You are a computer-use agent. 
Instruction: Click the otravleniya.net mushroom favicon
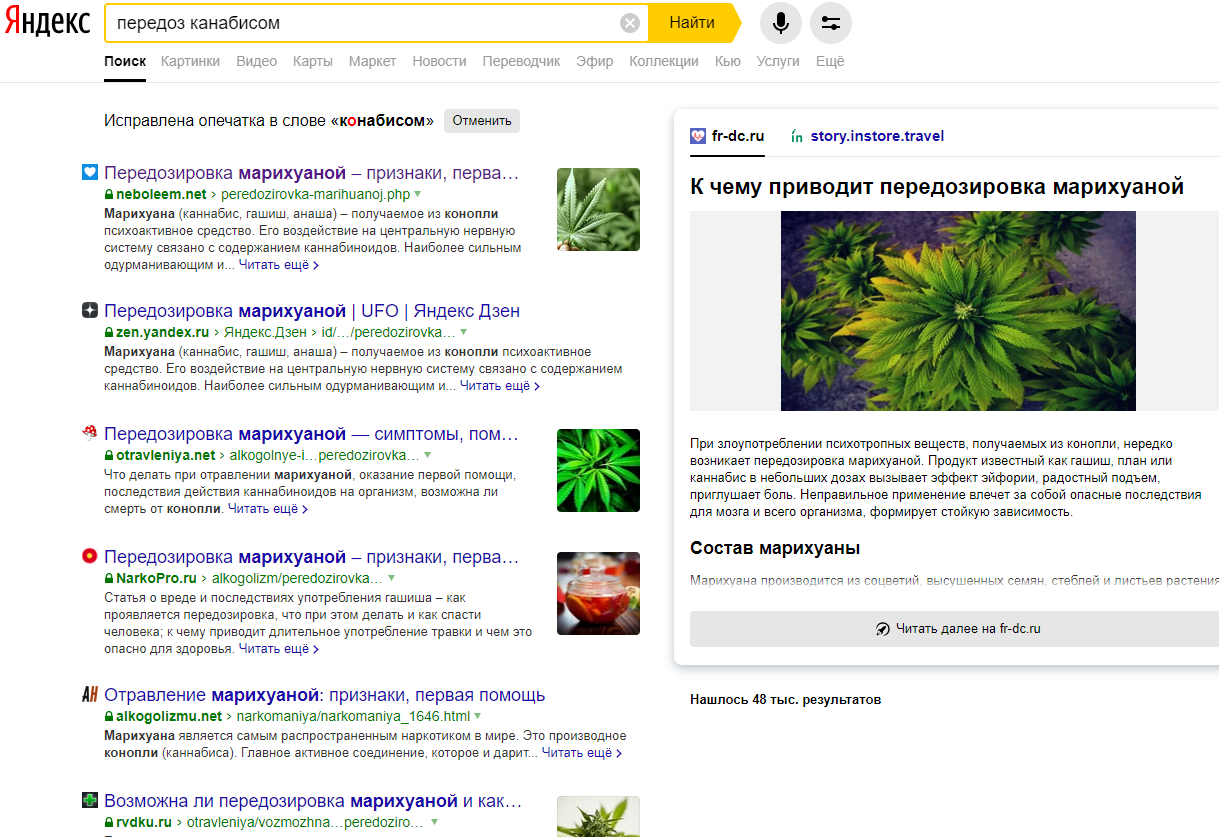coord(89,433)
